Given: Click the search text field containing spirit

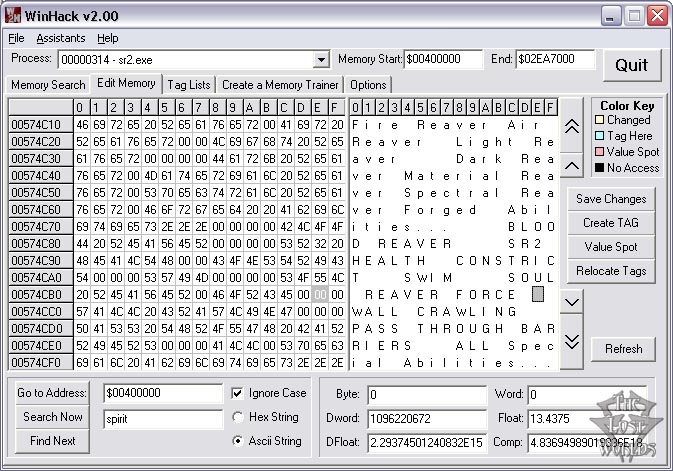Looking at the screenshot, I should [x=163, y=419].
